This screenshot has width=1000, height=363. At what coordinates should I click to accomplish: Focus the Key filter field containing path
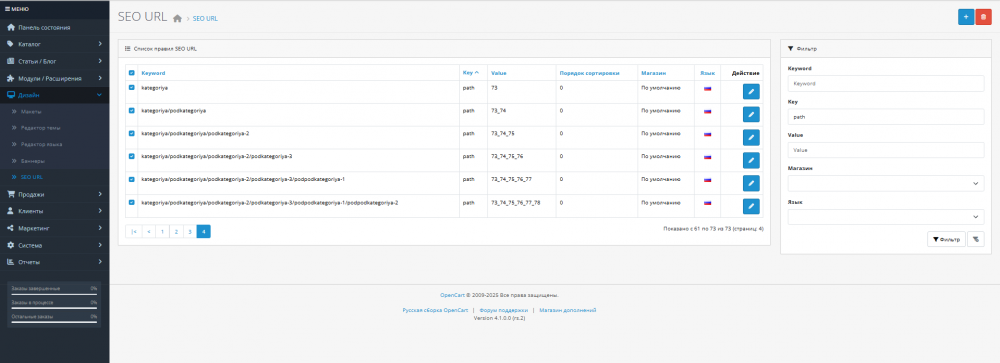886,117
